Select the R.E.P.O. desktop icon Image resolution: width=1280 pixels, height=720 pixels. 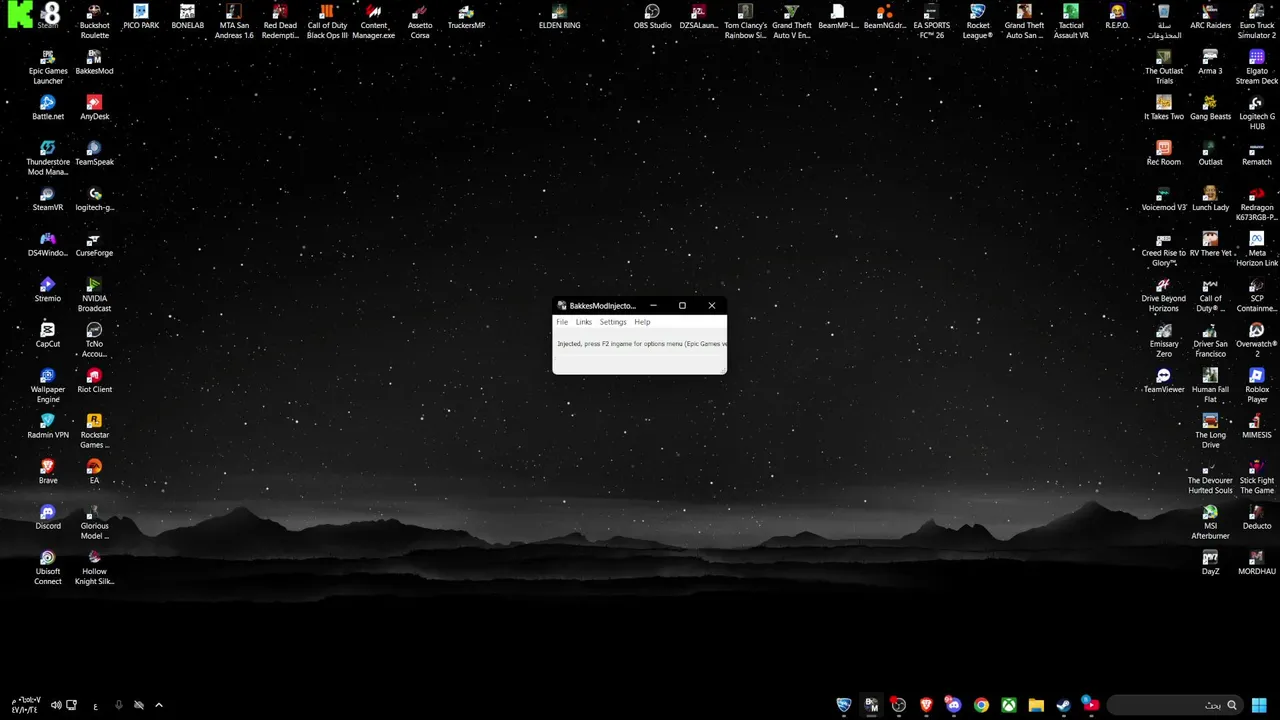[x=1117, y=17]
